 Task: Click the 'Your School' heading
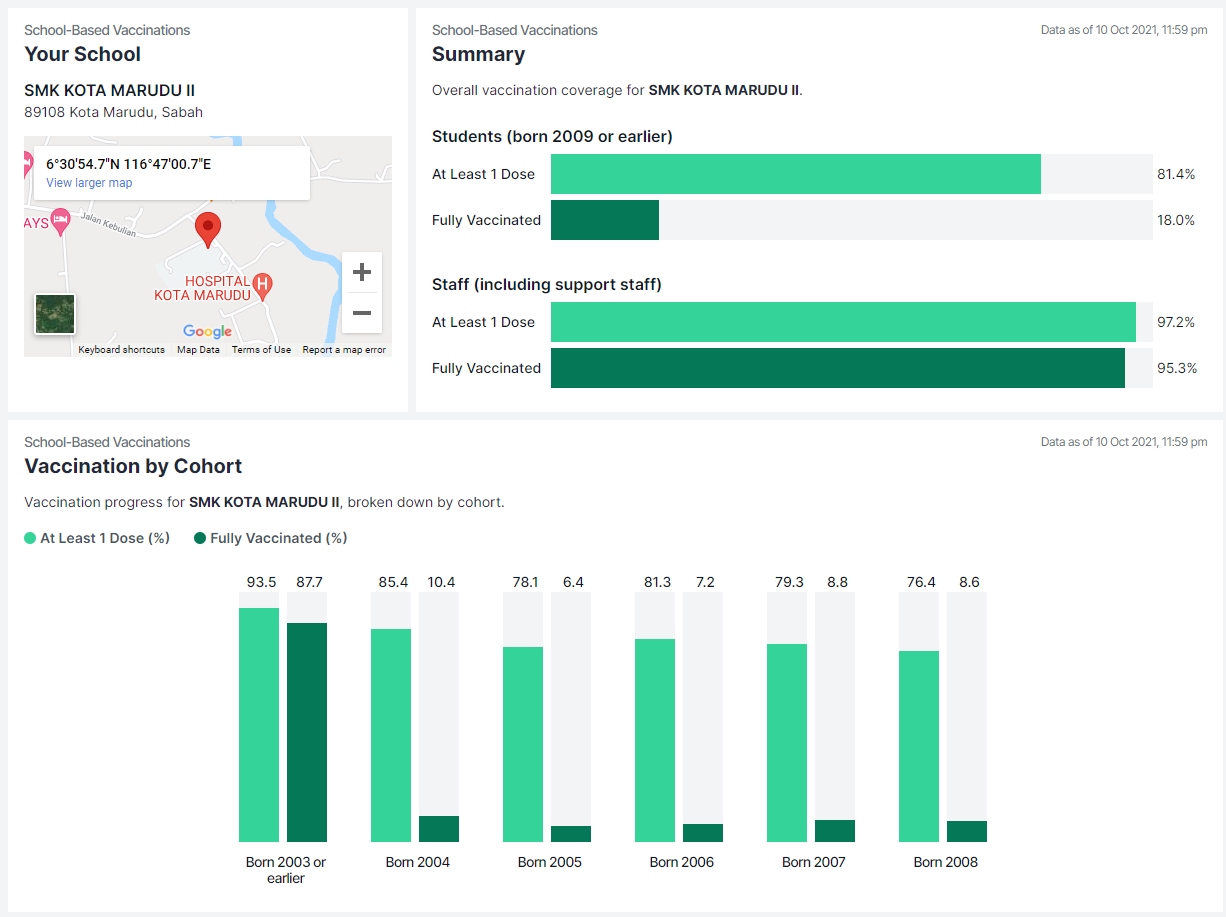(x=83, y=54)
